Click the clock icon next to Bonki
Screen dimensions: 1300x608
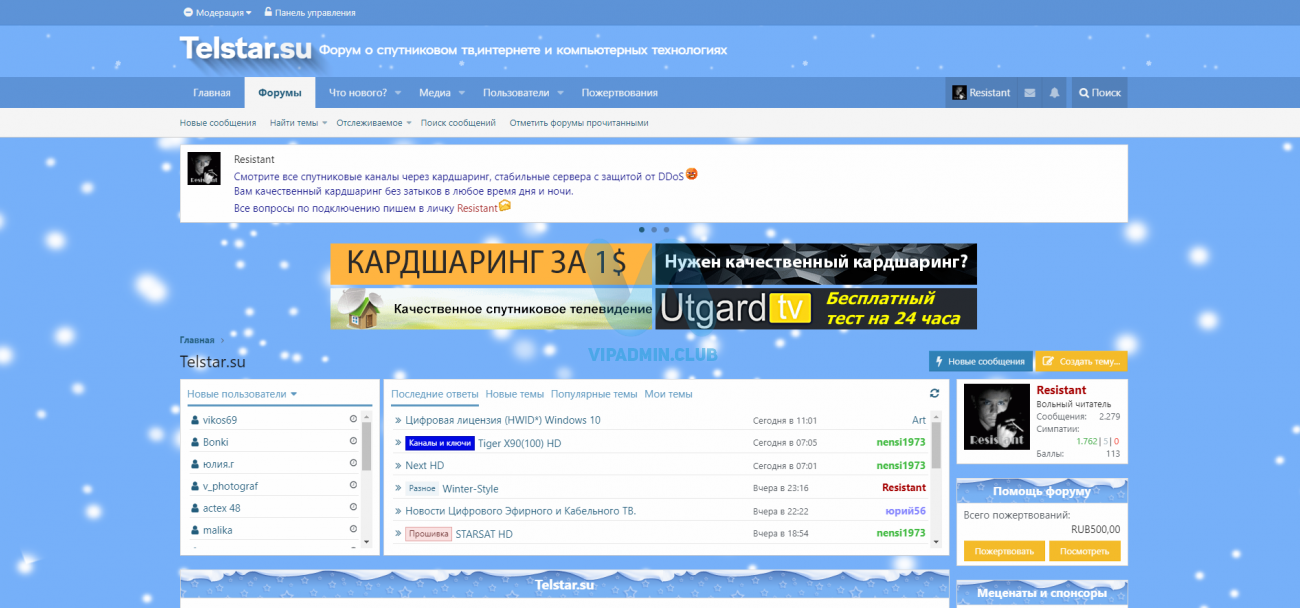tap(353, 442)
